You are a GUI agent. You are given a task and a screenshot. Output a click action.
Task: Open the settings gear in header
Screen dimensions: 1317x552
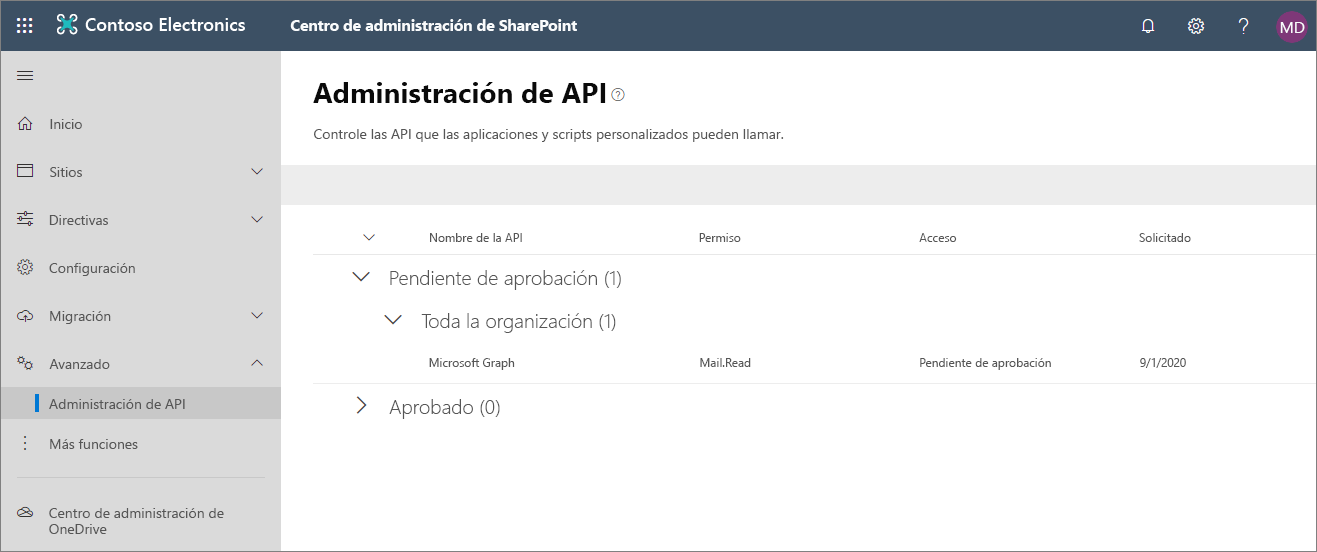click(x=1196, y=26)
